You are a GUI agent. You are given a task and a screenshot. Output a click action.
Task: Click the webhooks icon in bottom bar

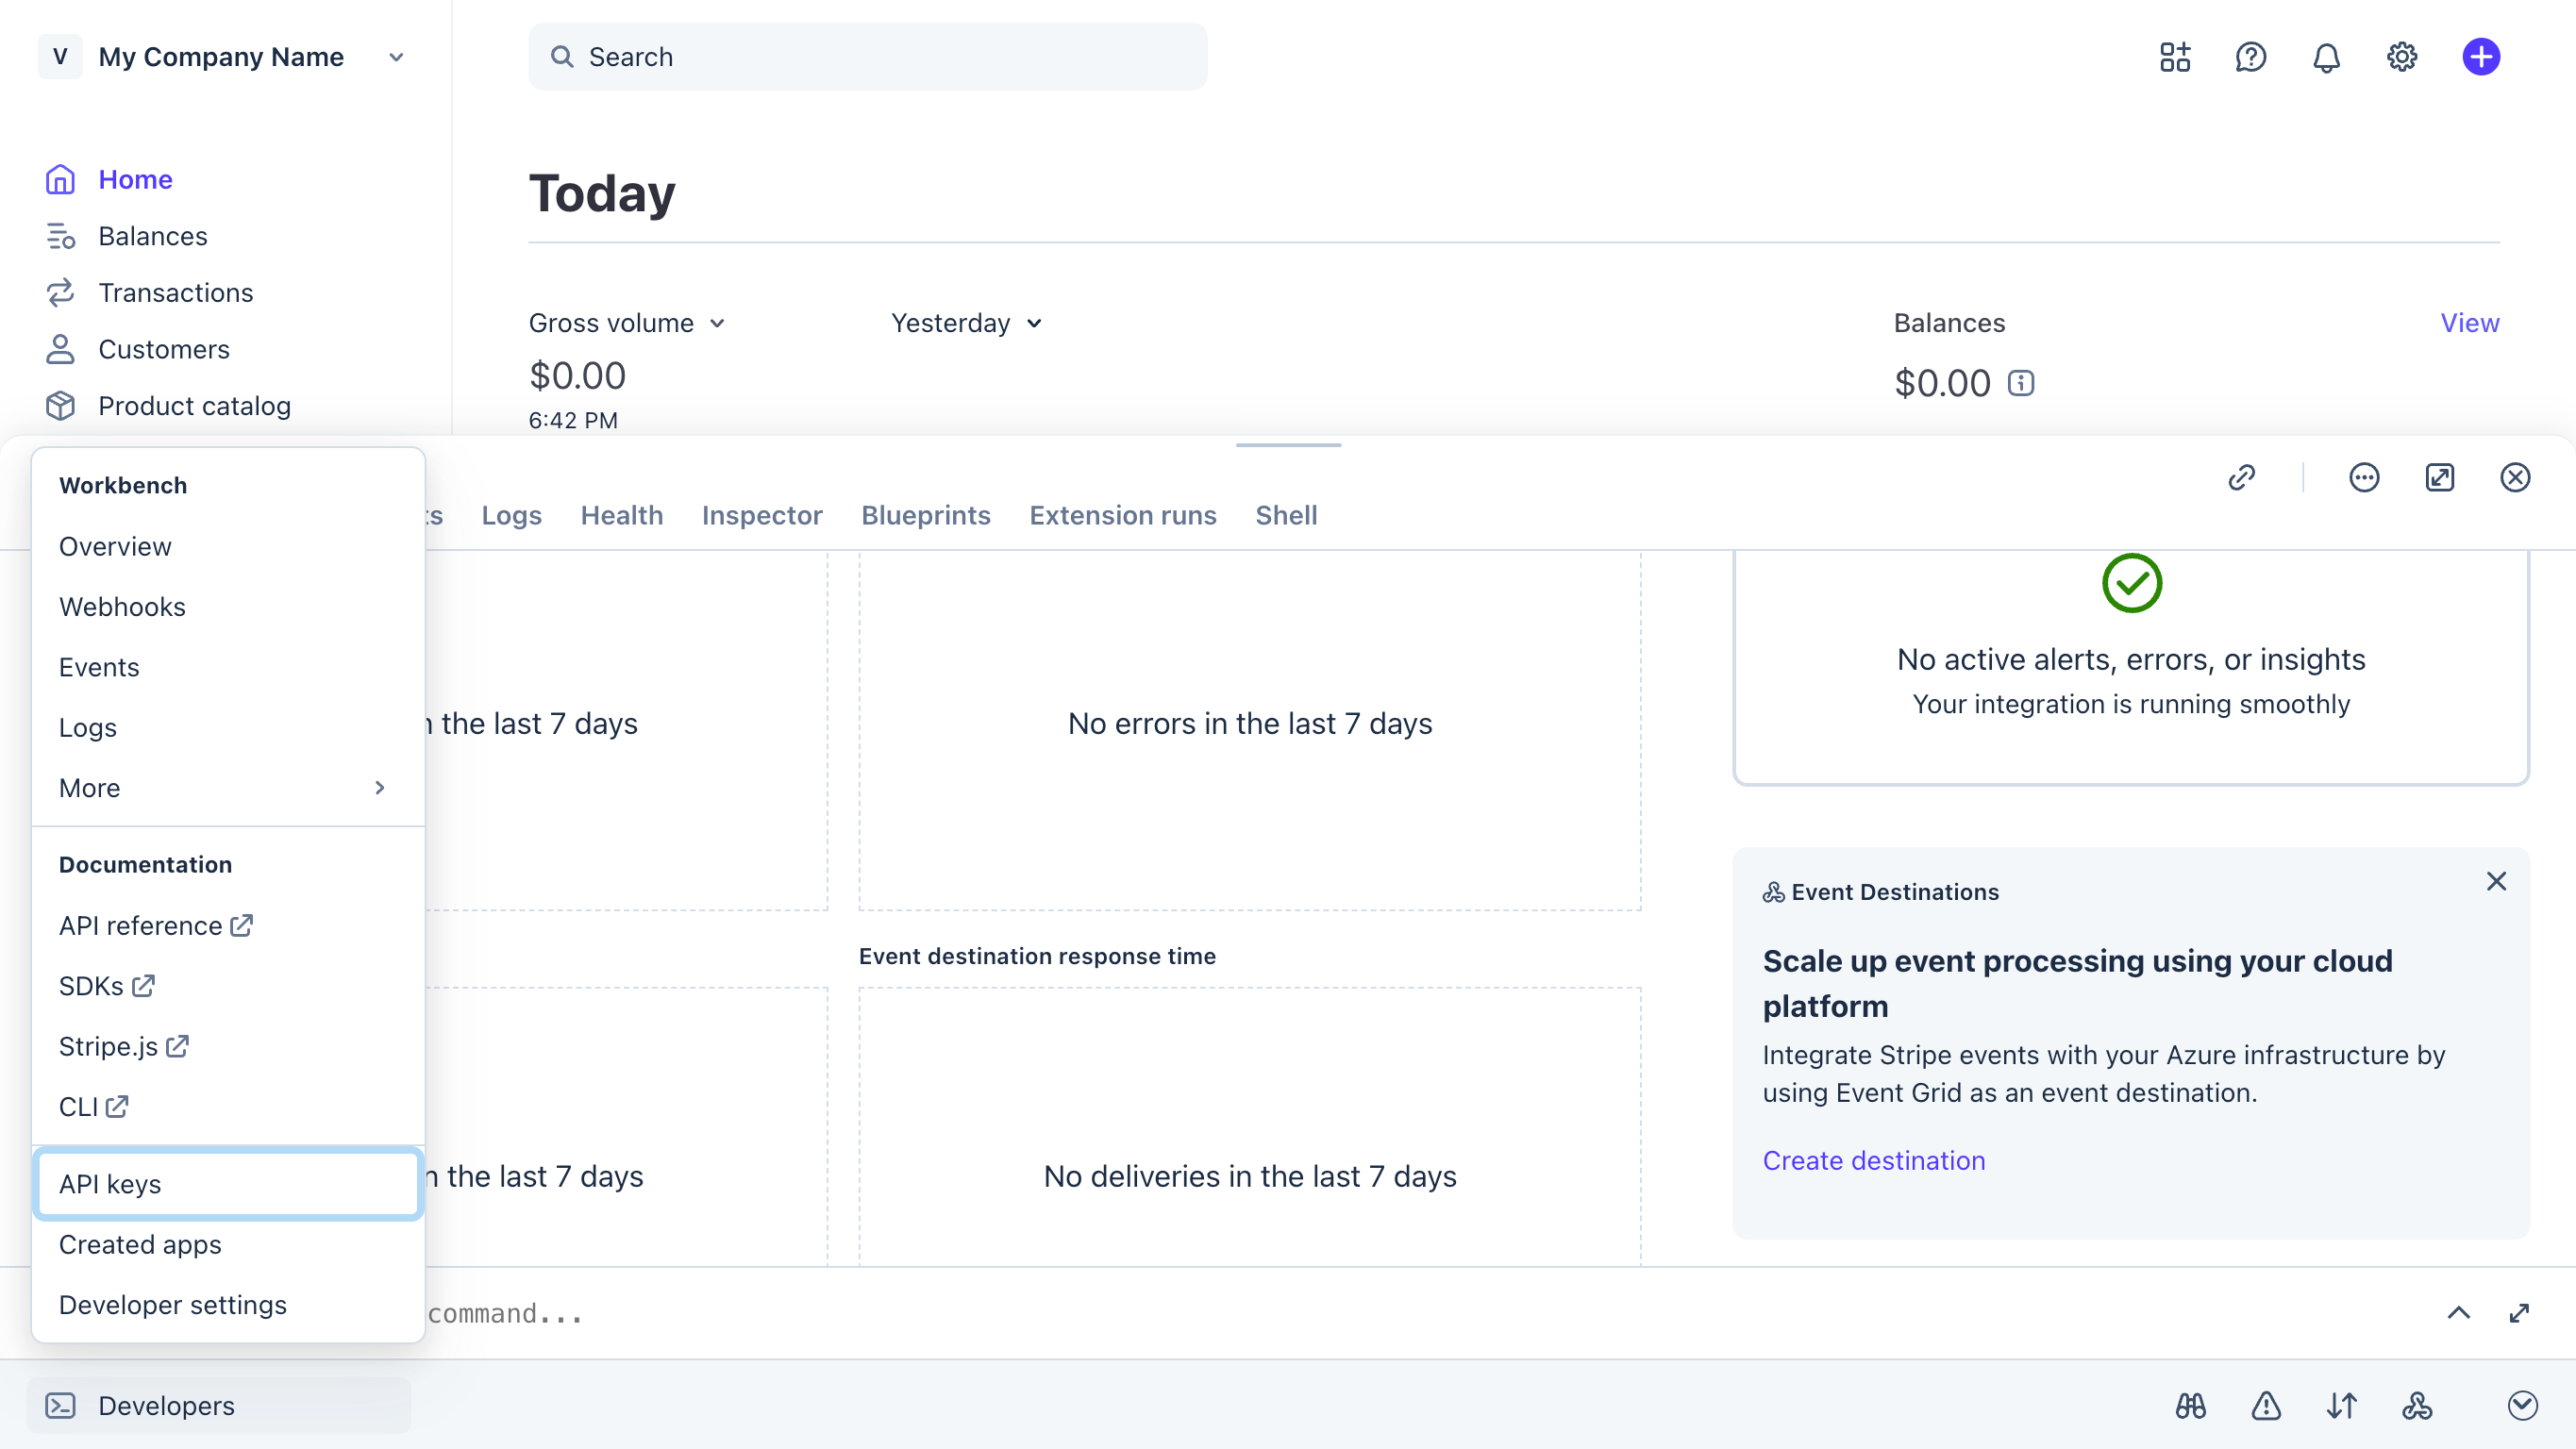(2417, 1406)
